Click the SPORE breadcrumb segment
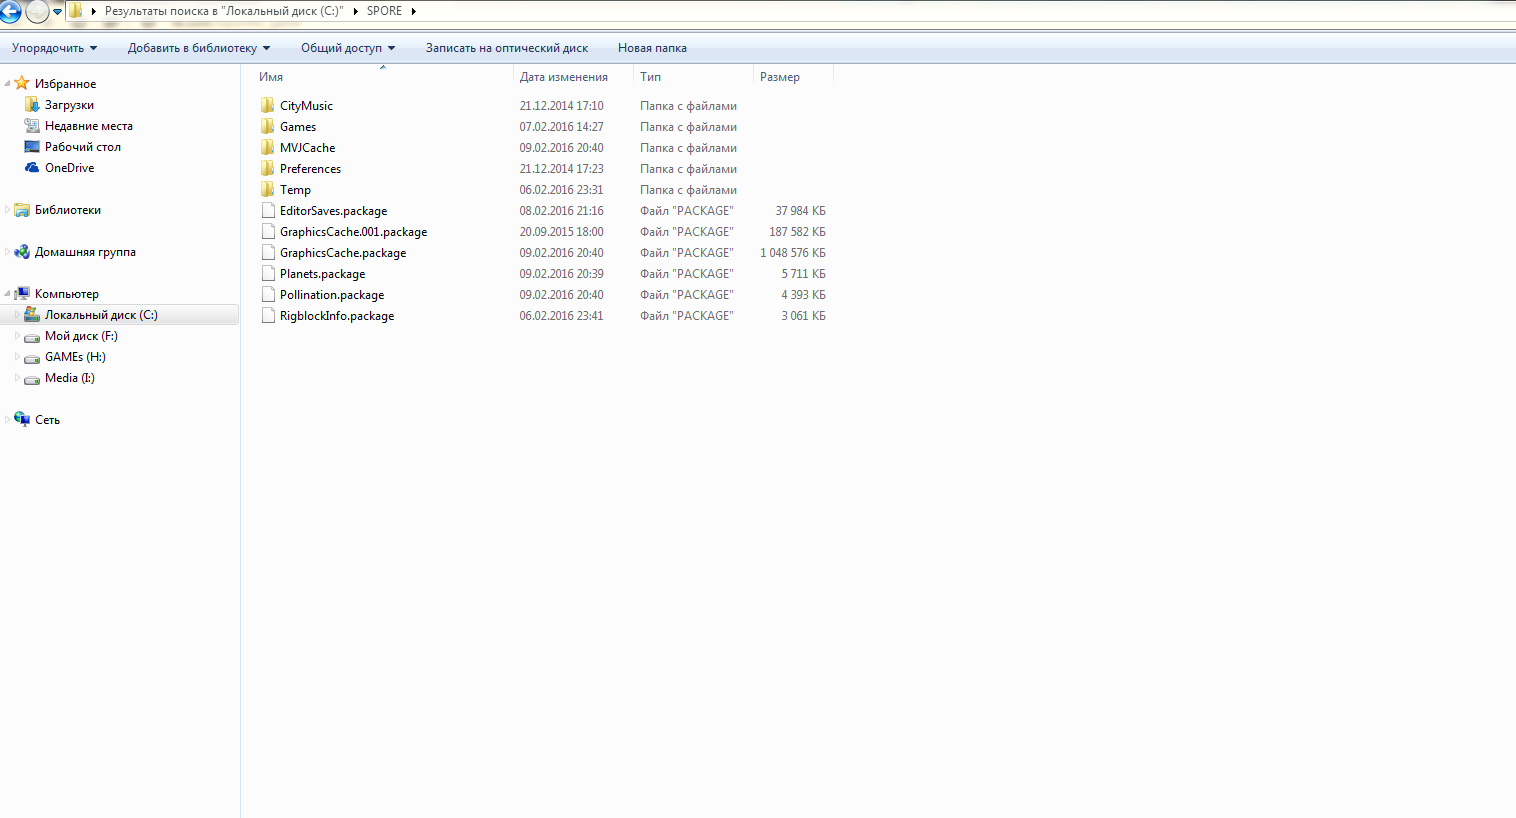 click(x=384, y=11)
